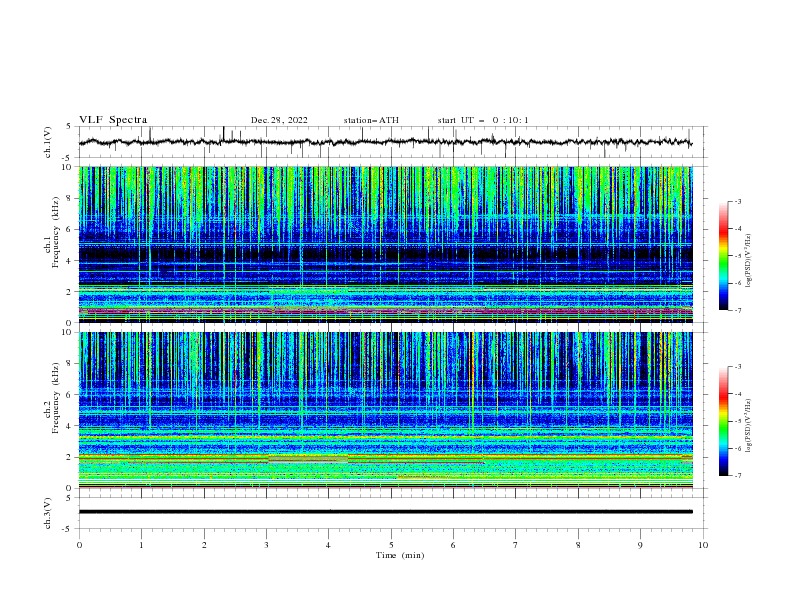
Task: Select the ch.1 "Frequency (kHz)" axis label
Action: pyautogui.click(x=55, y=233)
